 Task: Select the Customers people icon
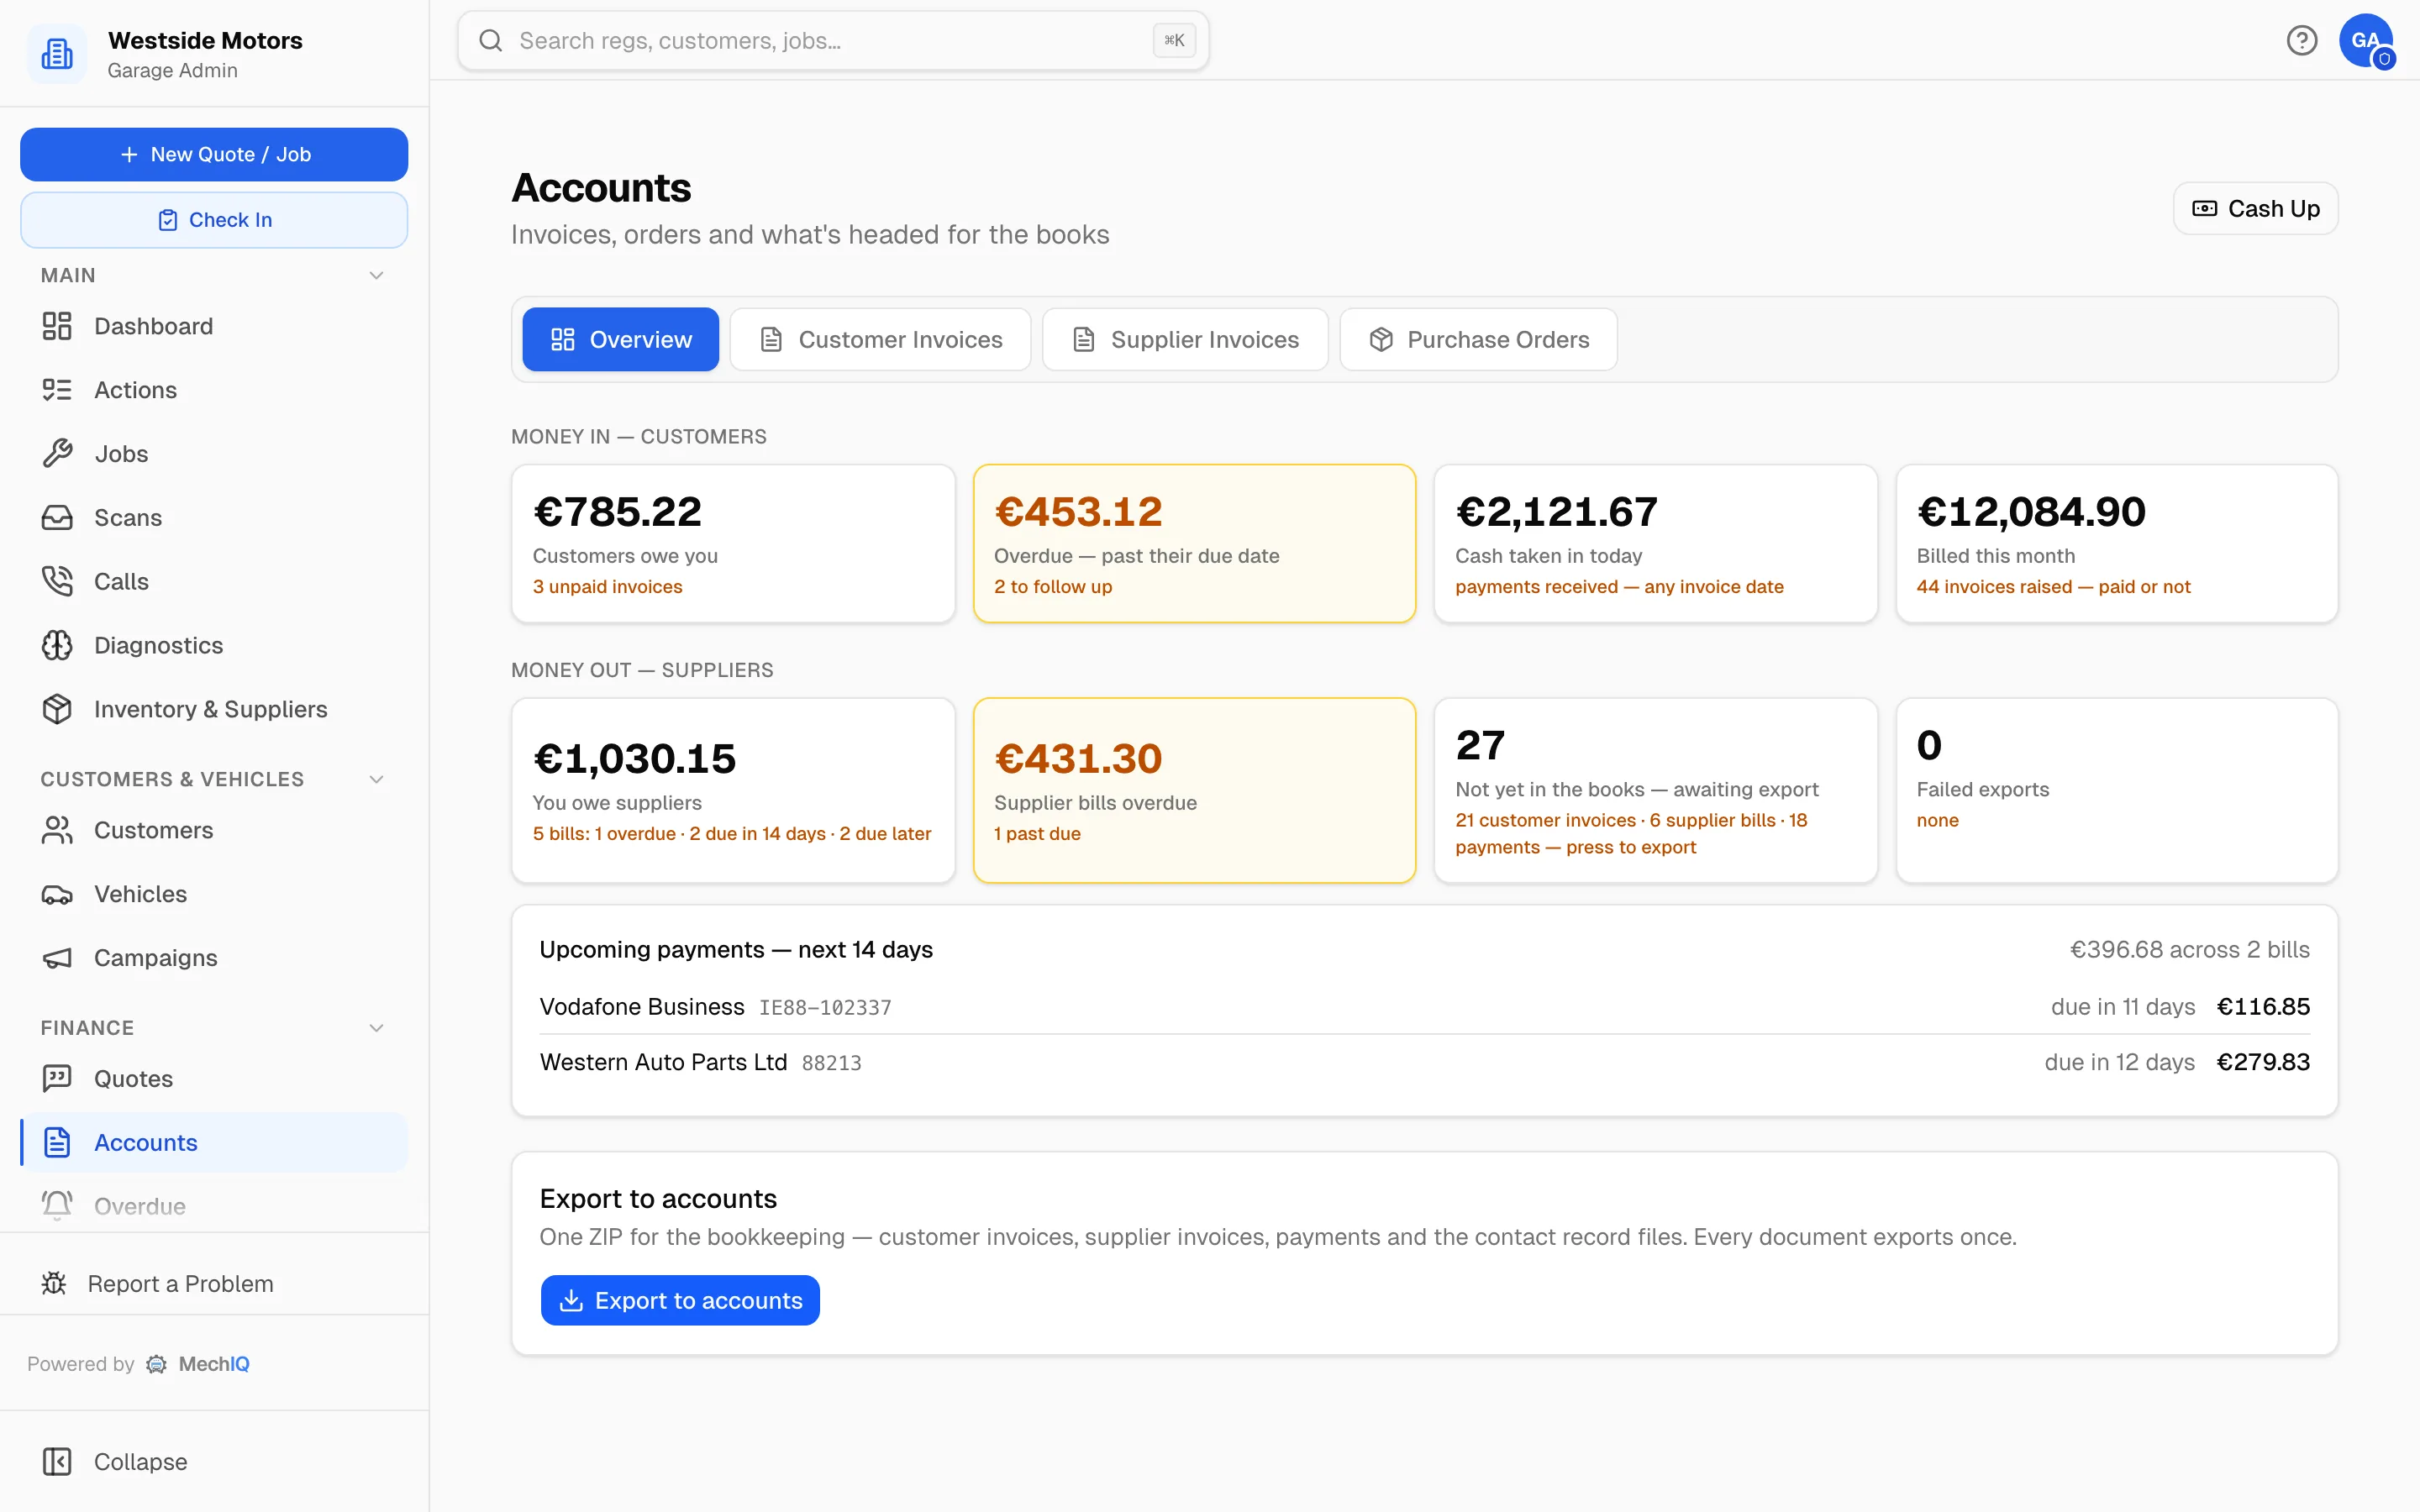[57, 830]
